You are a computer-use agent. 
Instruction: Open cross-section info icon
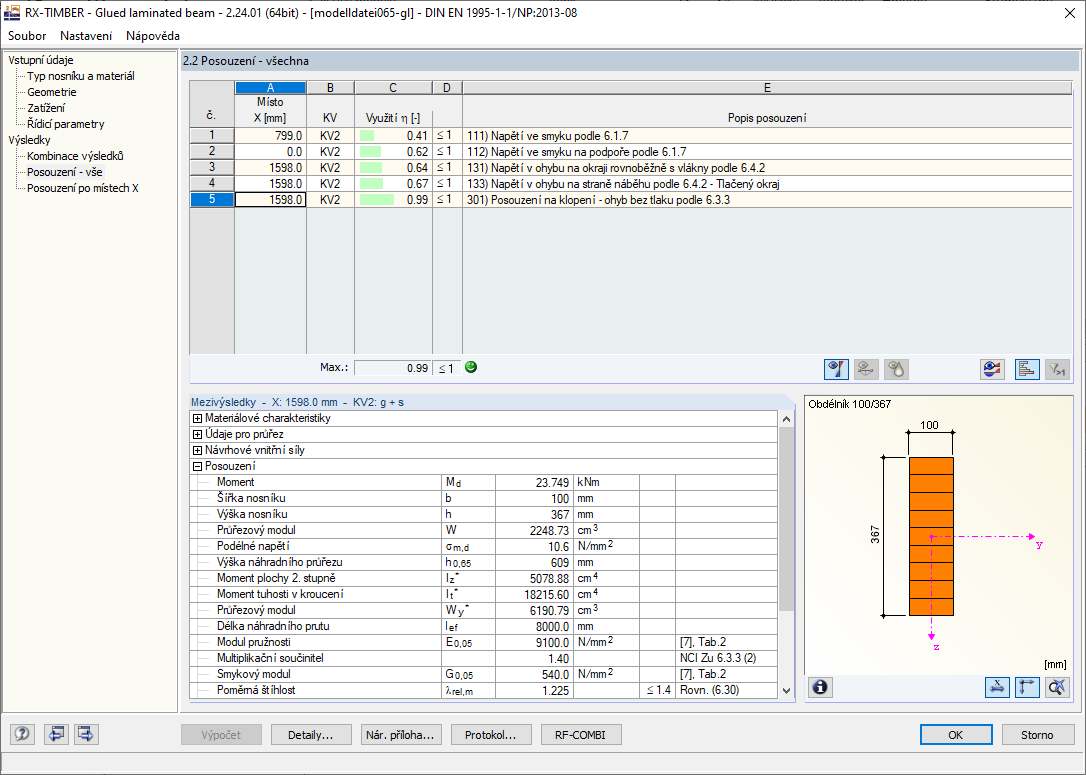820,687
